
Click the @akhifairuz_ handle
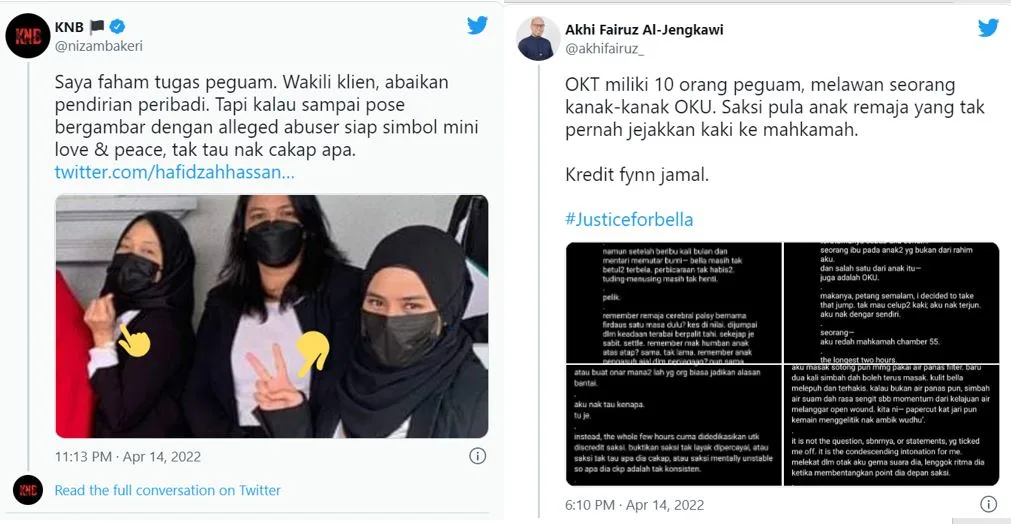[x=604, y=49]
